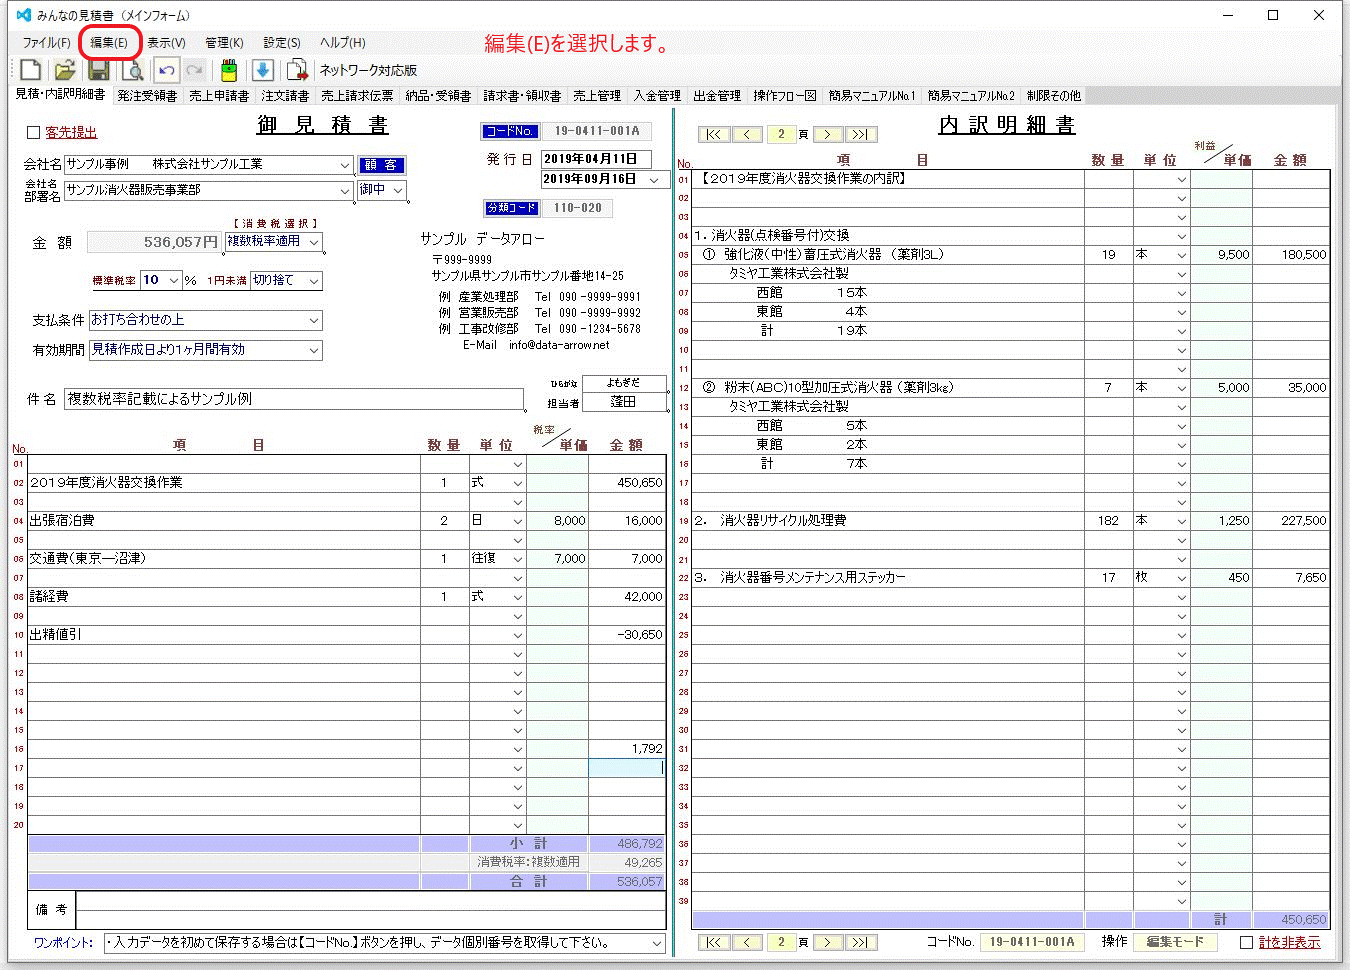The image size is (1350, 970).
Task: Click the 担当者 蓬田 field
Action: (624, 402)
